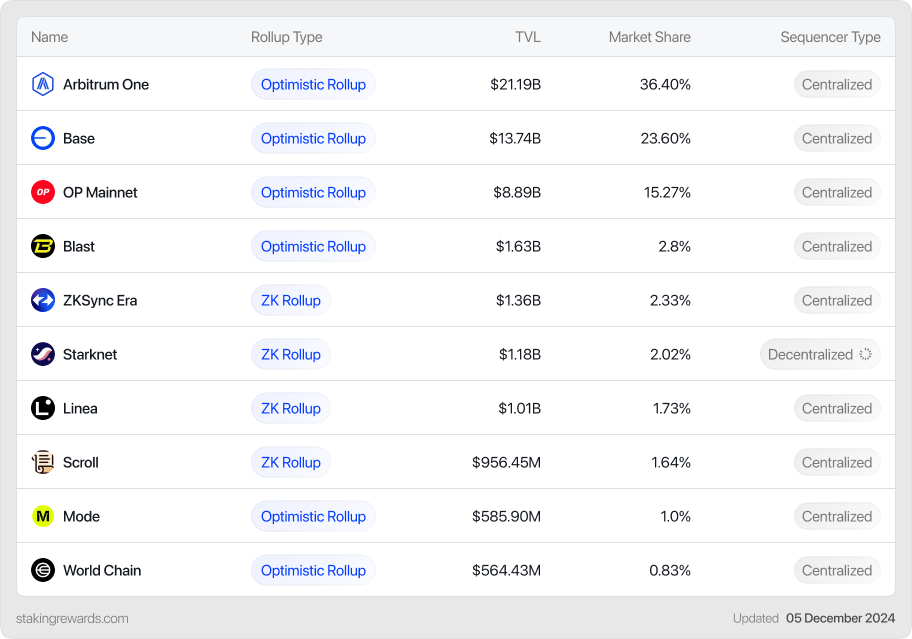This screenshot has width=912, height=639.
Task: Sort by the Name column header
Action: click(x=49, y=37)
